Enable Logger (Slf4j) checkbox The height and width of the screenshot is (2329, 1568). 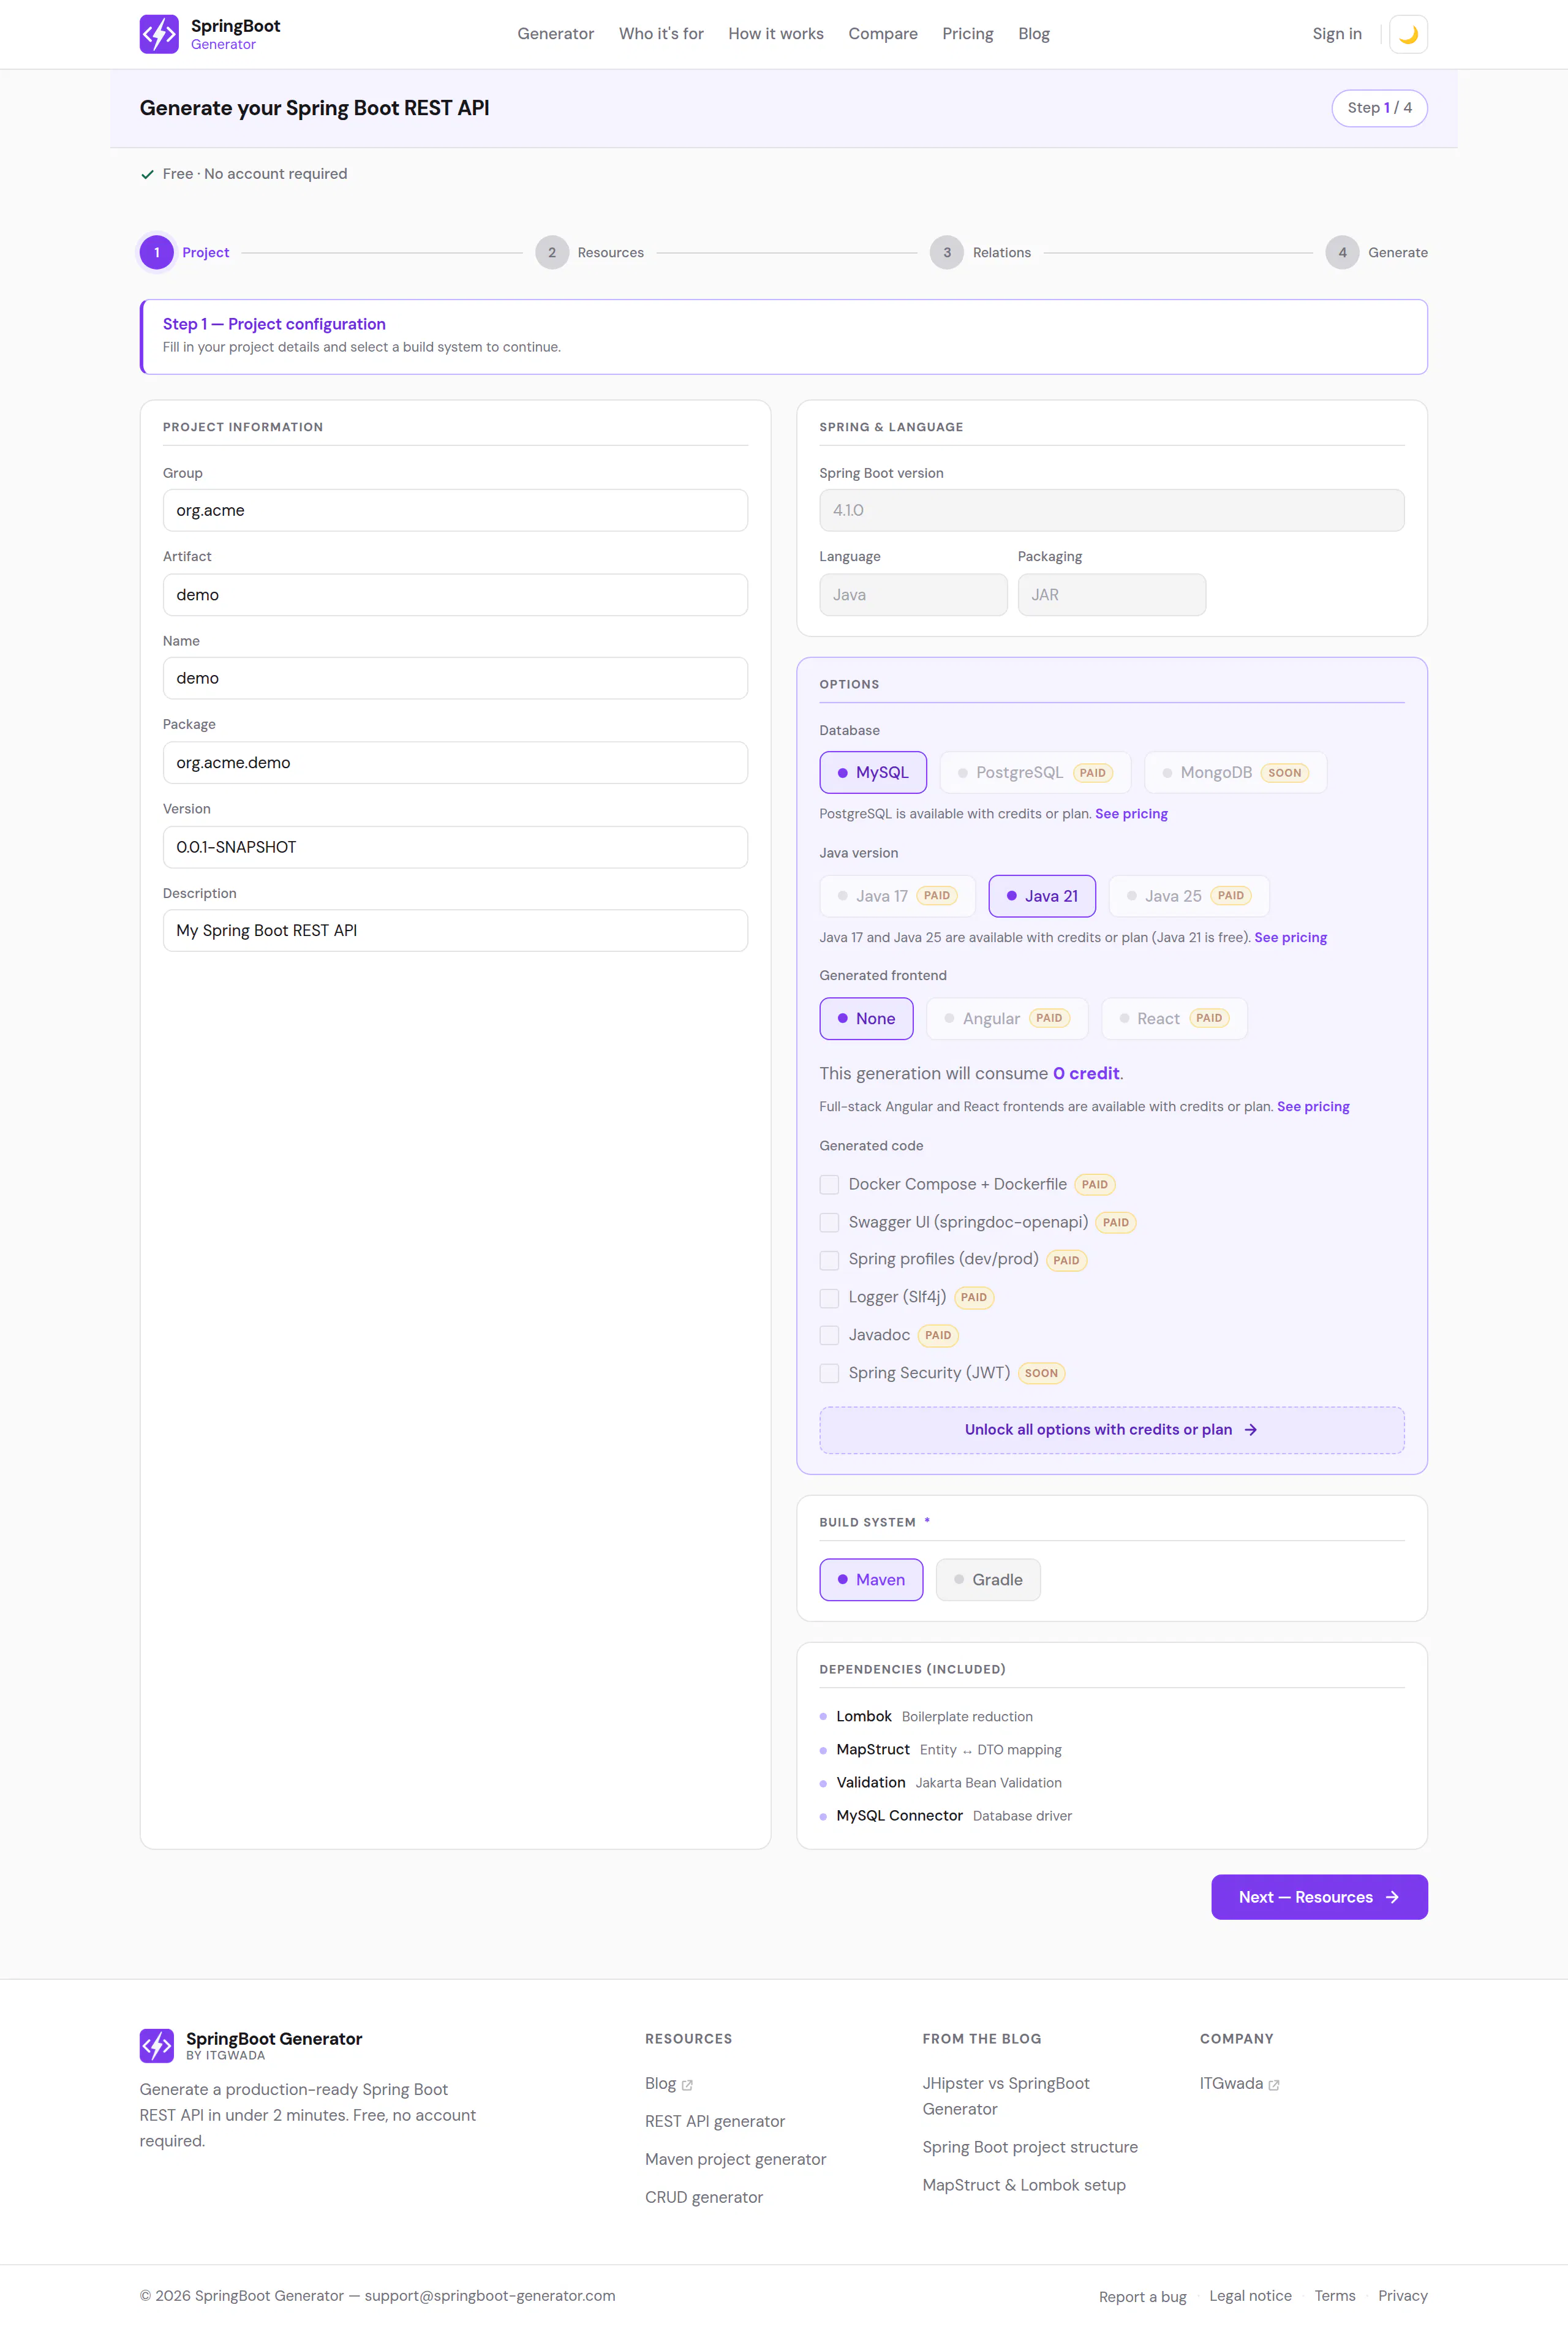coord(829,1297)
